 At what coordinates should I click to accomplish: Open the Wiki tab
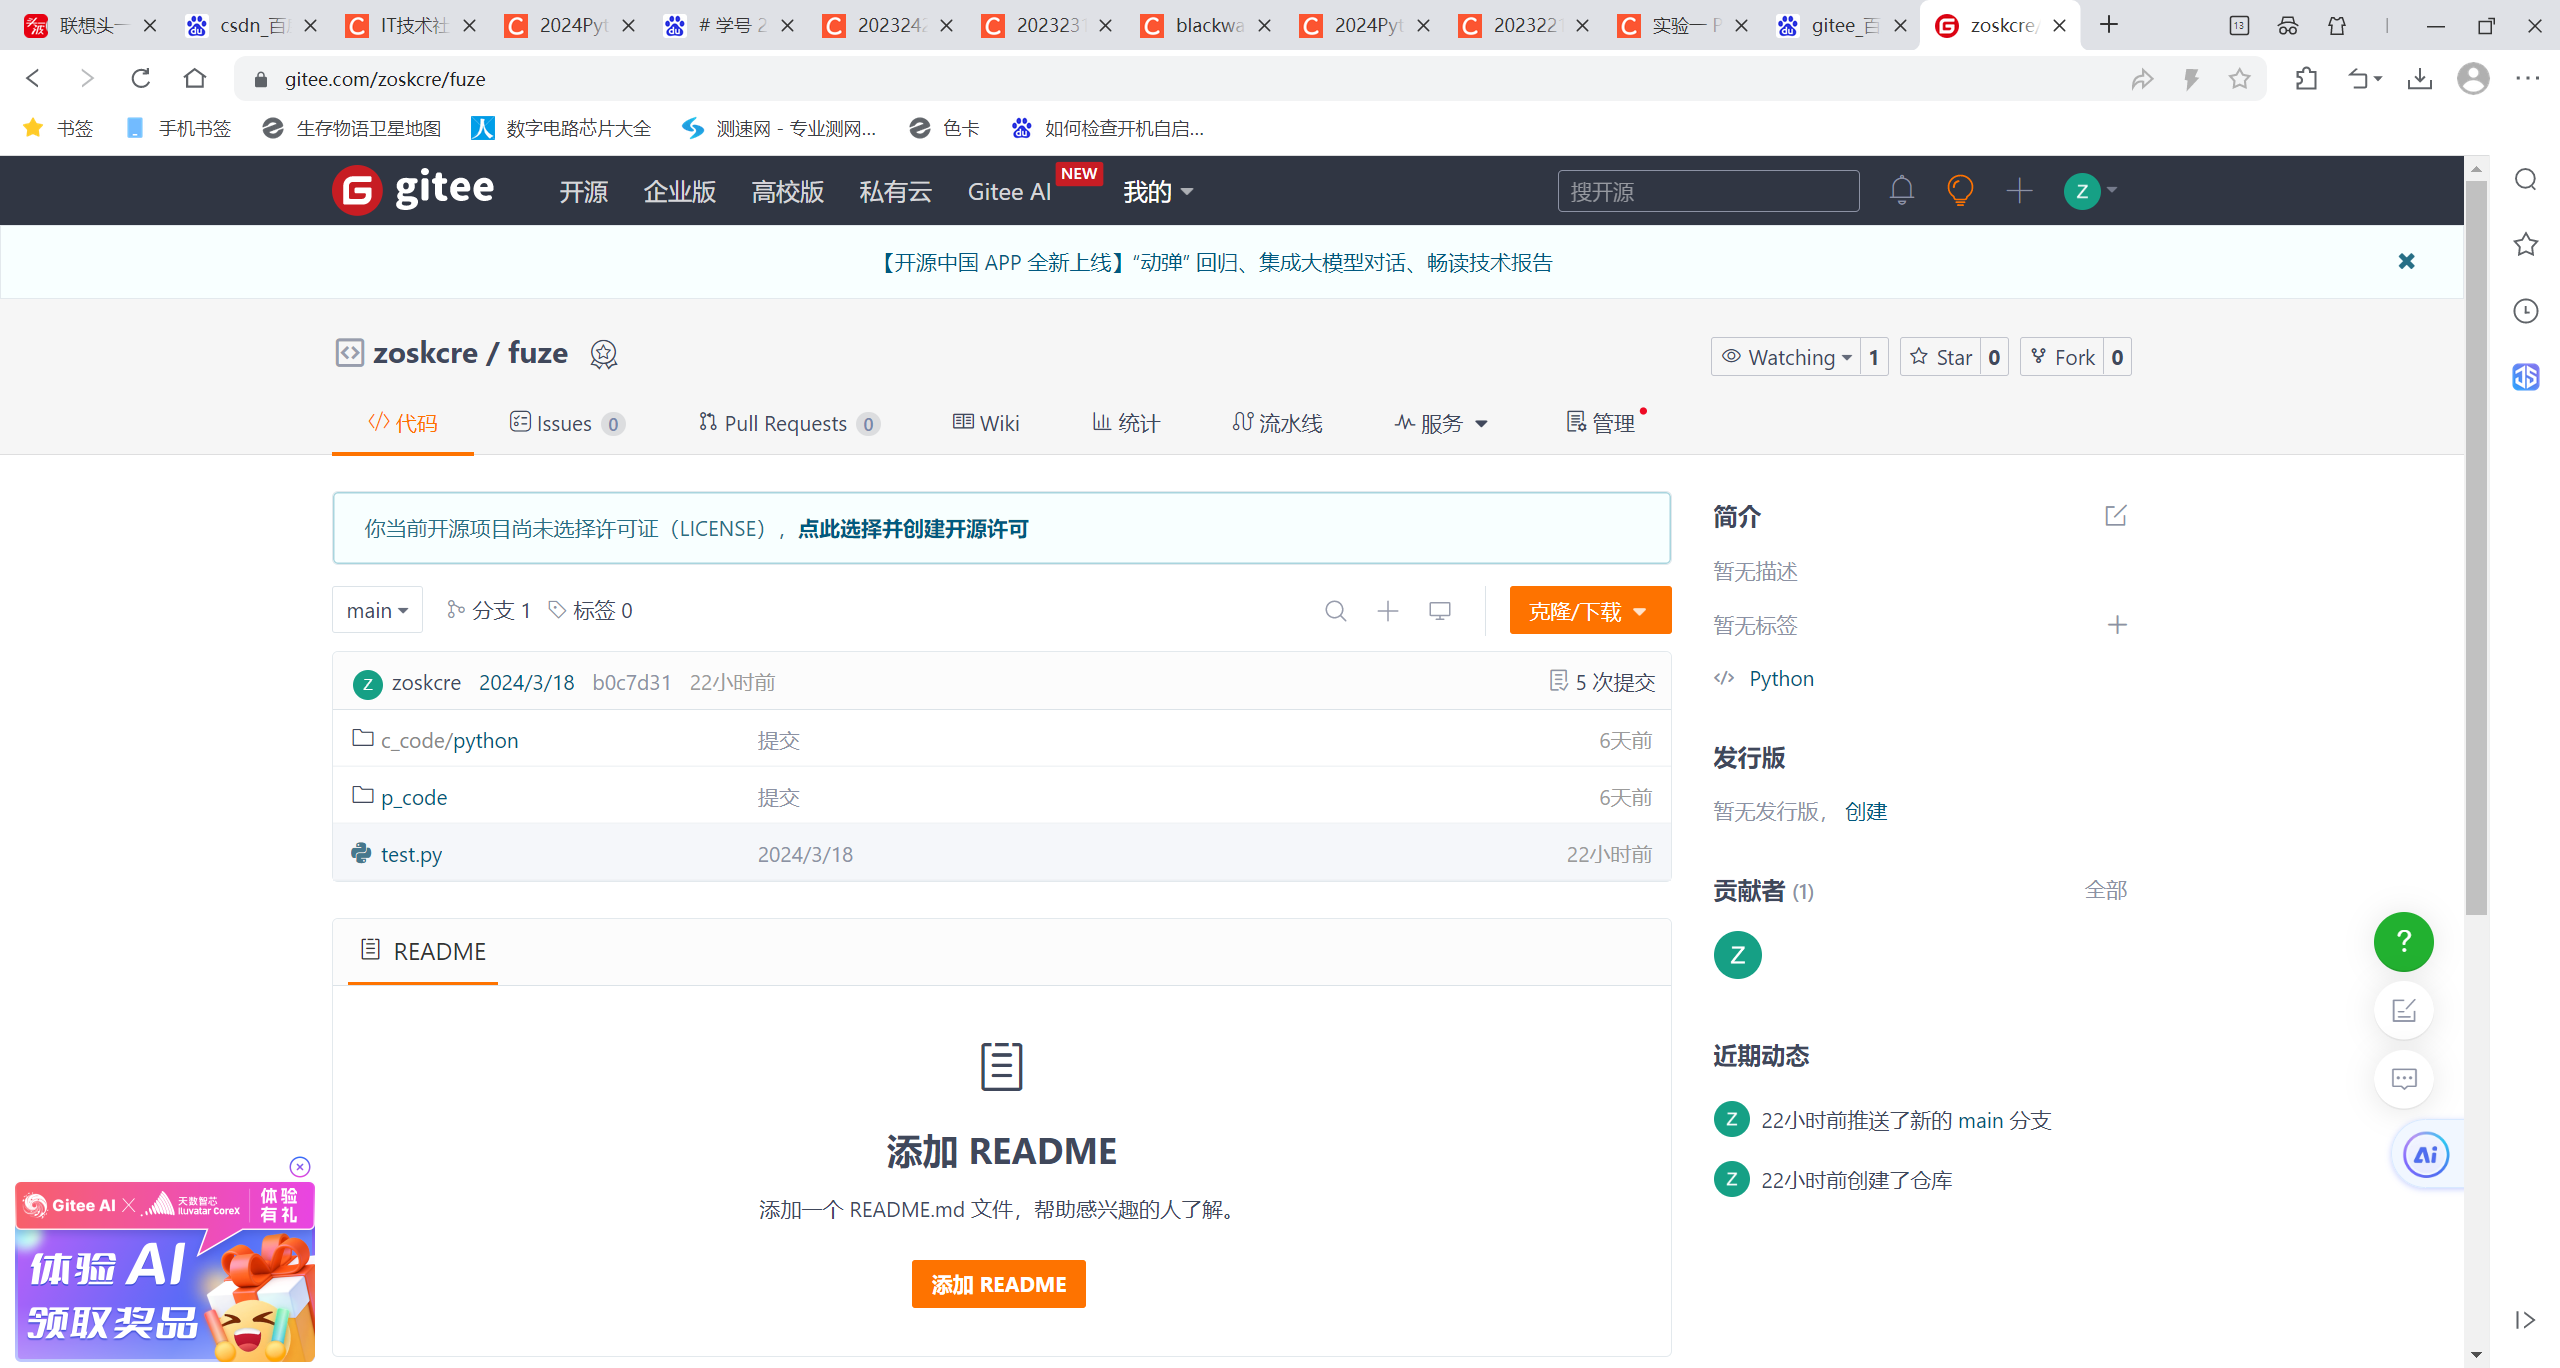[986, 423]
